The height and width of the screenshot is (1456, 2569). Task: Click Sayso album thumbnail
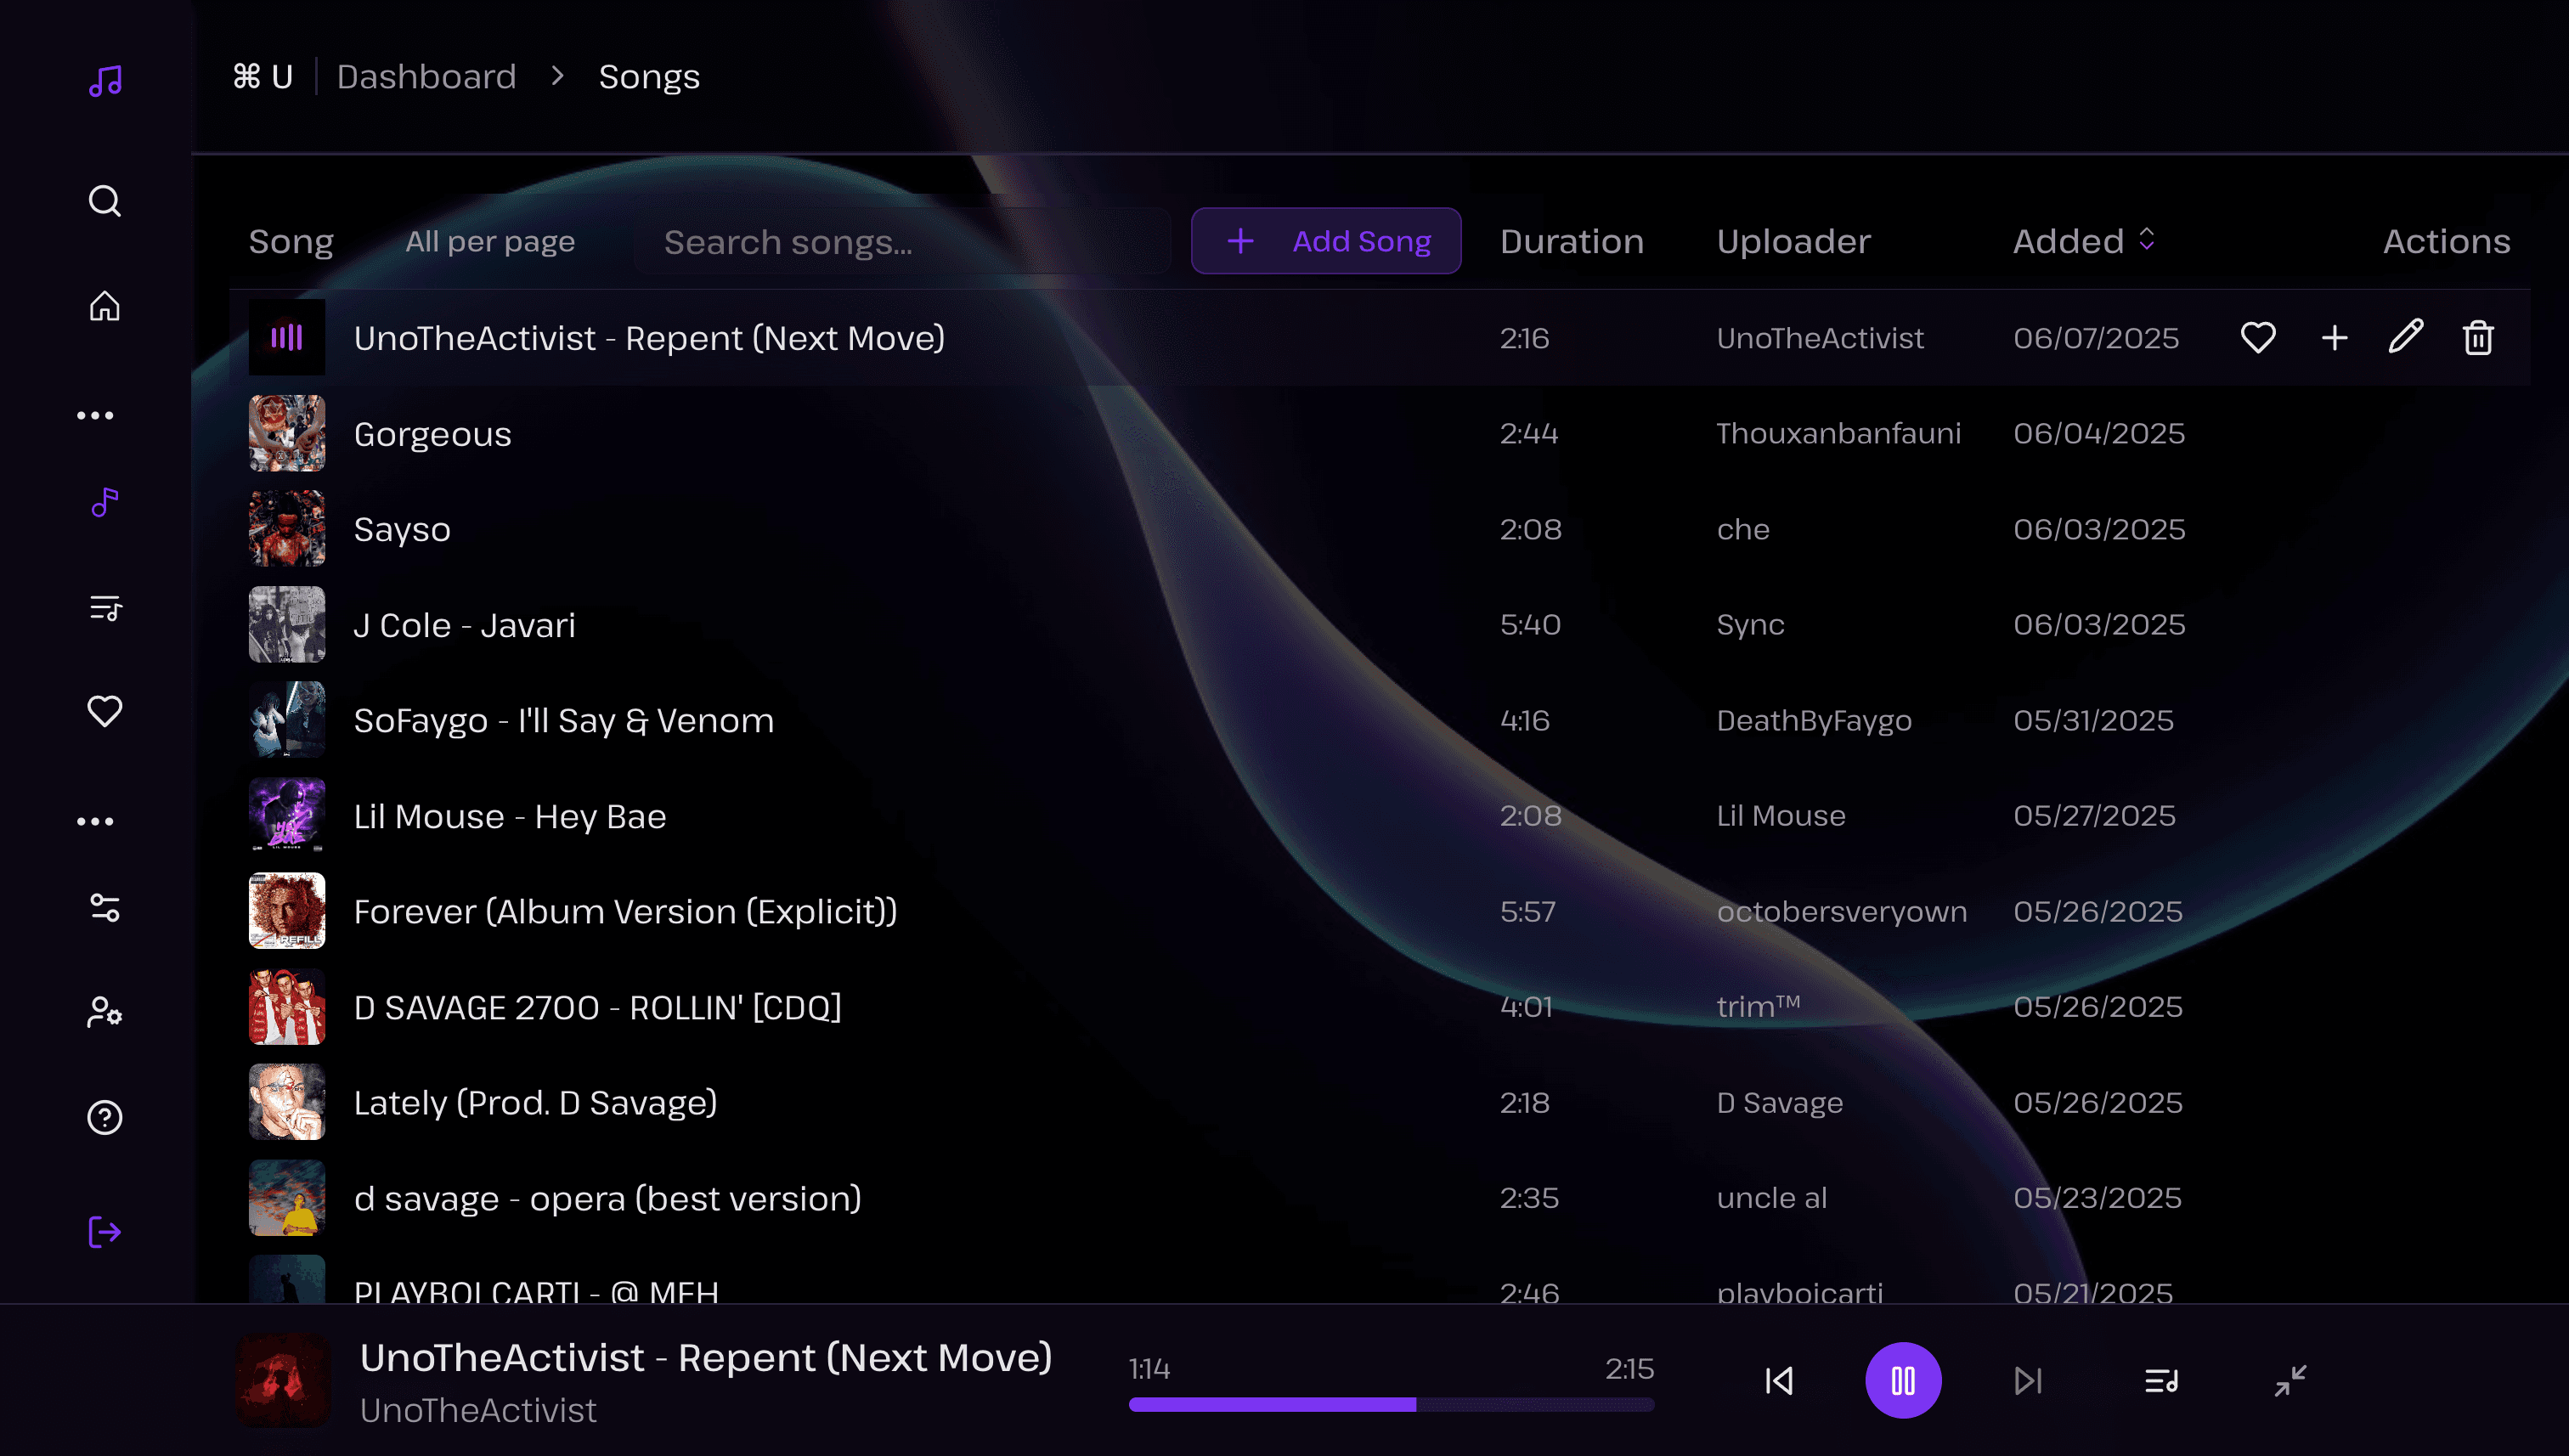pyautogui.click(x=287, y=528)
